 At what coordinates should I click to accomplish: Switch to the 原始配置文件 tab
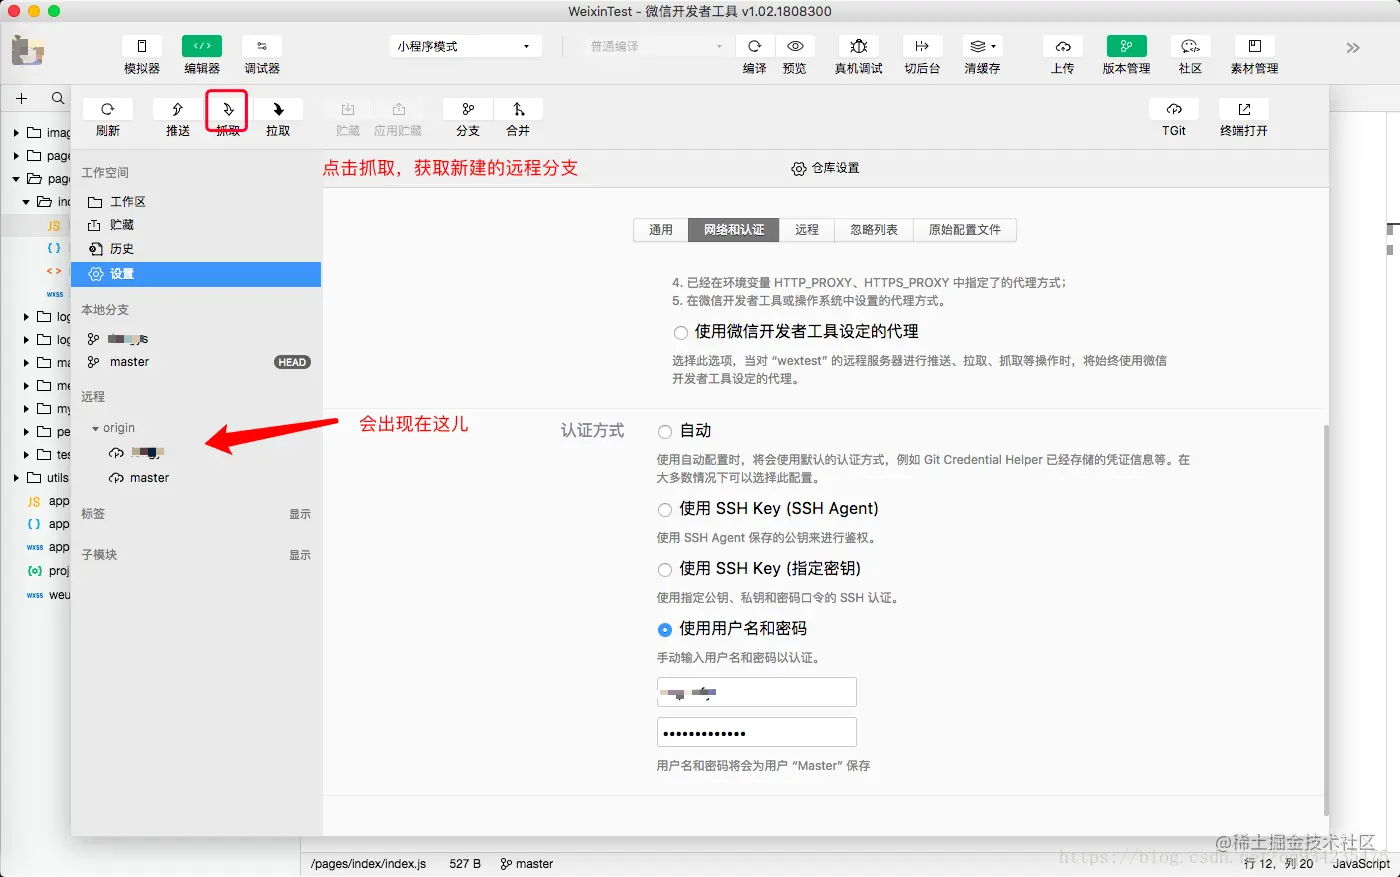click(x=965, y=230)
